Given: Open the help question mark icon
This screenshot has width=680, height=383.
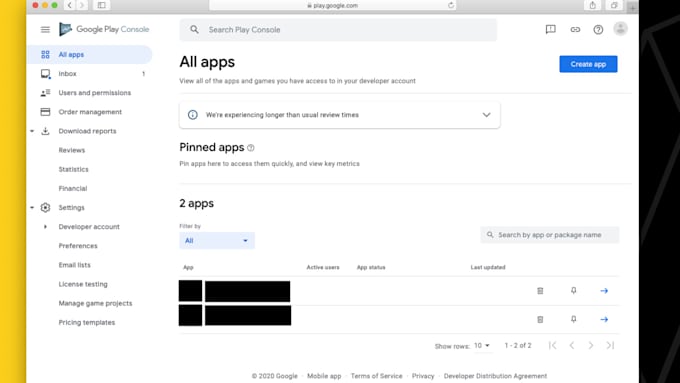Looking at the screenshot, I should tap(598, 29).
